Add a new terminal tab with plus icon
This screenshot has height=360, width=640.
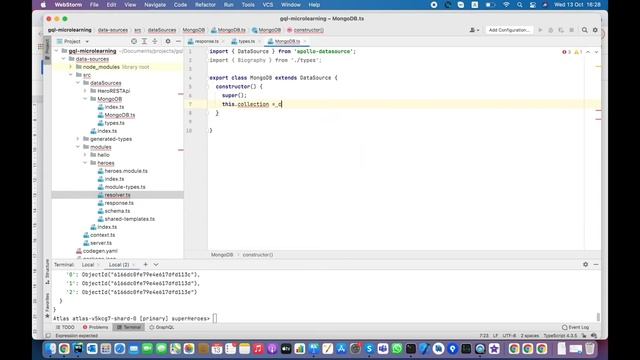pos(145,264)
